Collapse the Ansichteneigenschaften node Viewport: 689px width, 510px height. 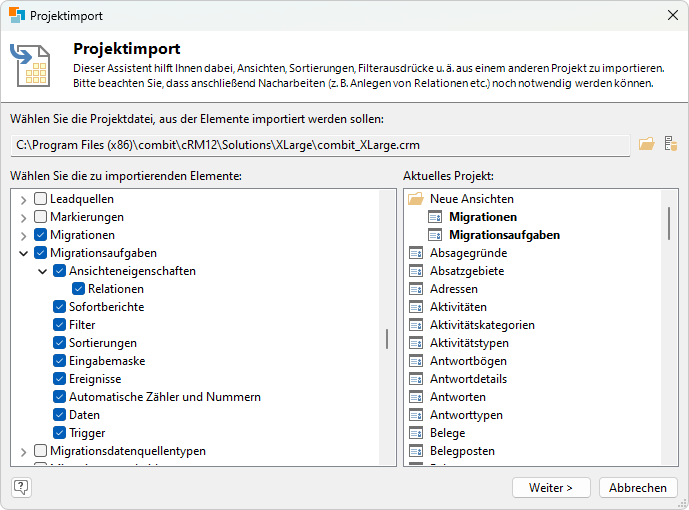pyautogui.click(x=42, y=271)
